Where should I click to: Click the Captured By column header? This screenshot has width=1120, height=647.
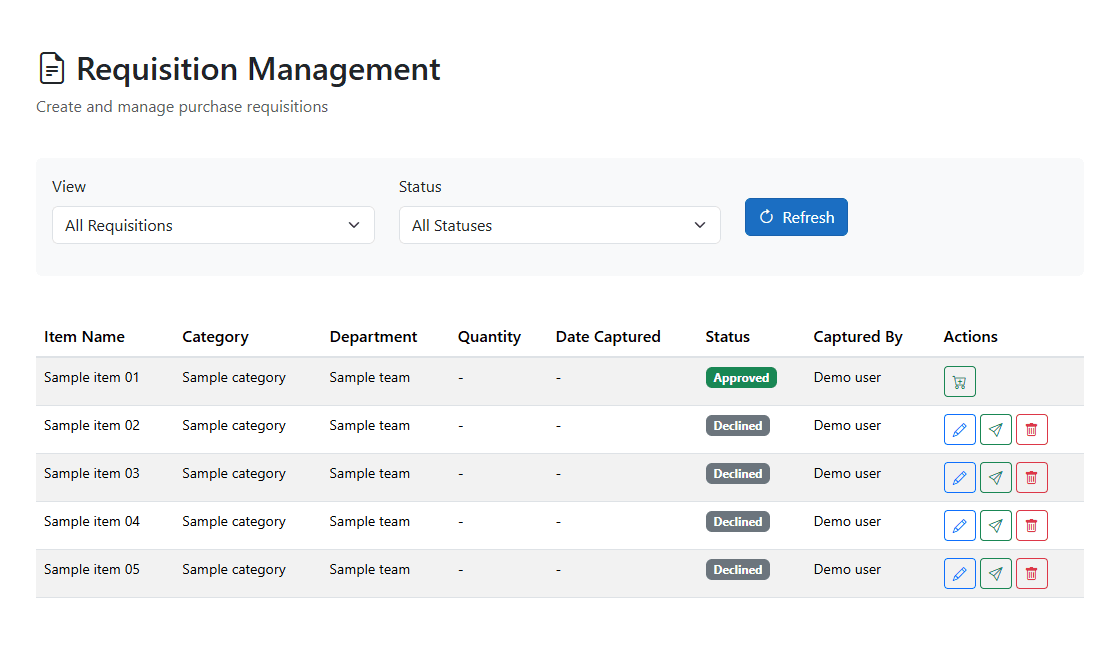click(858, 336)
